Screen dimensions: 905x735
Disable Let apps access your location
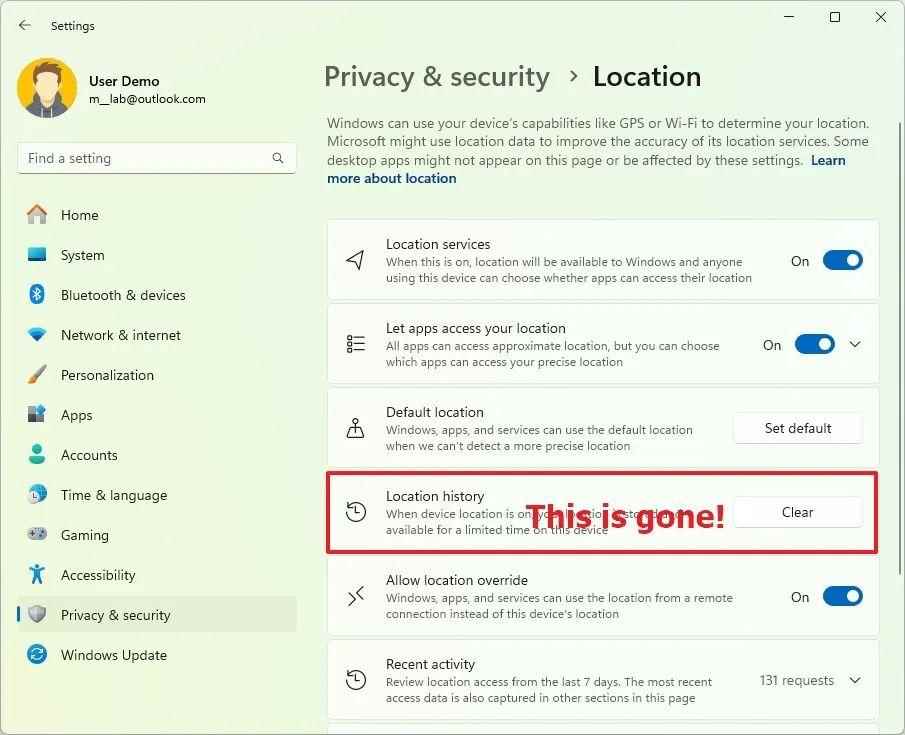[x=814, y=345]
